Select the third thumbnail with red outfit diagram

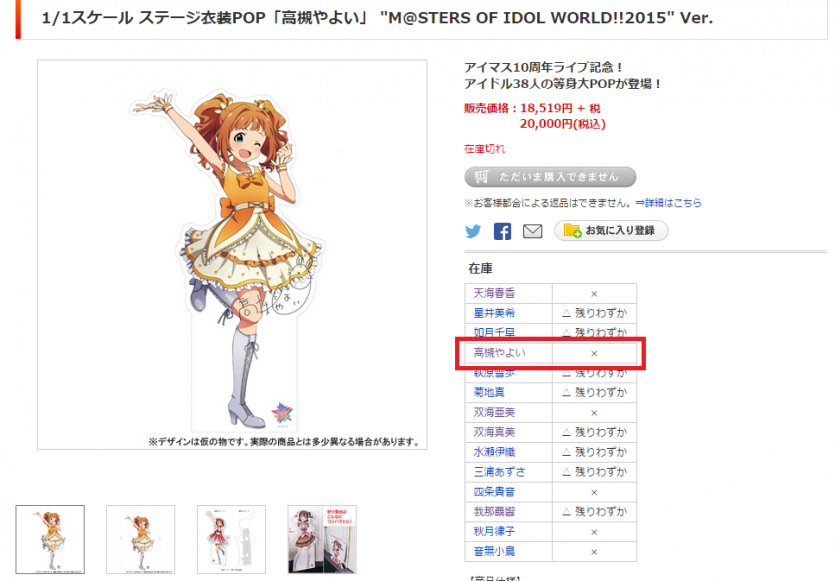pyautogui.click(x=231, y=539)
